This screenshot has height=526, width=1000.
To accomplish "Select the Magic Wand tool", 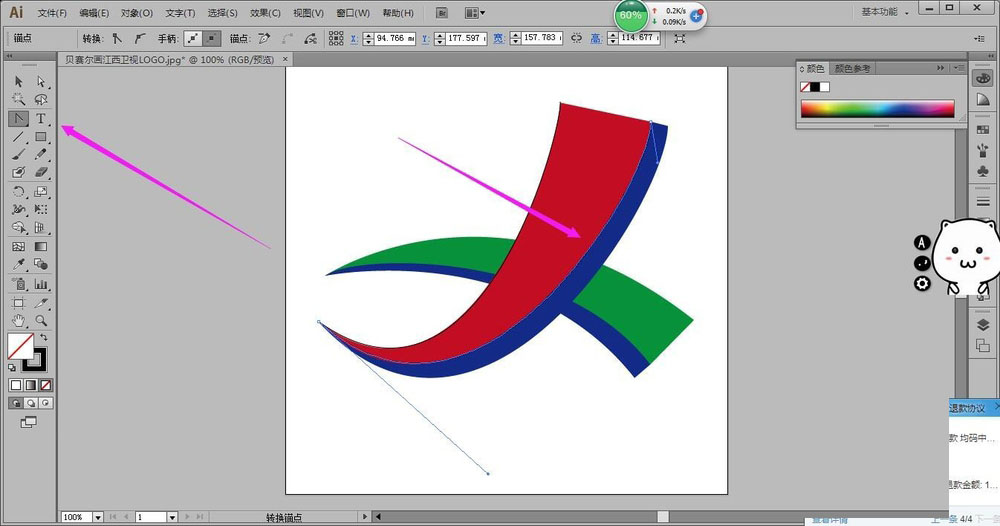I will pos(18,99).
